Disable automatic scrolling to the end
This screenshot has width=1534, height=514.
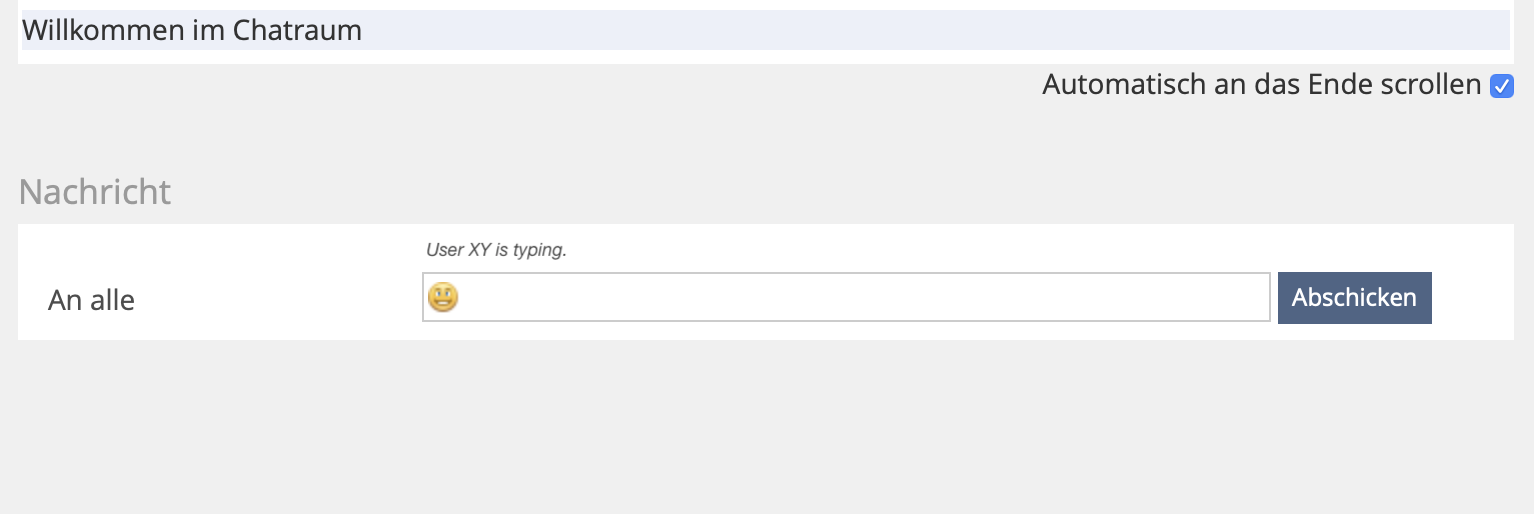pyautogui.click(x=1501, y=86)
